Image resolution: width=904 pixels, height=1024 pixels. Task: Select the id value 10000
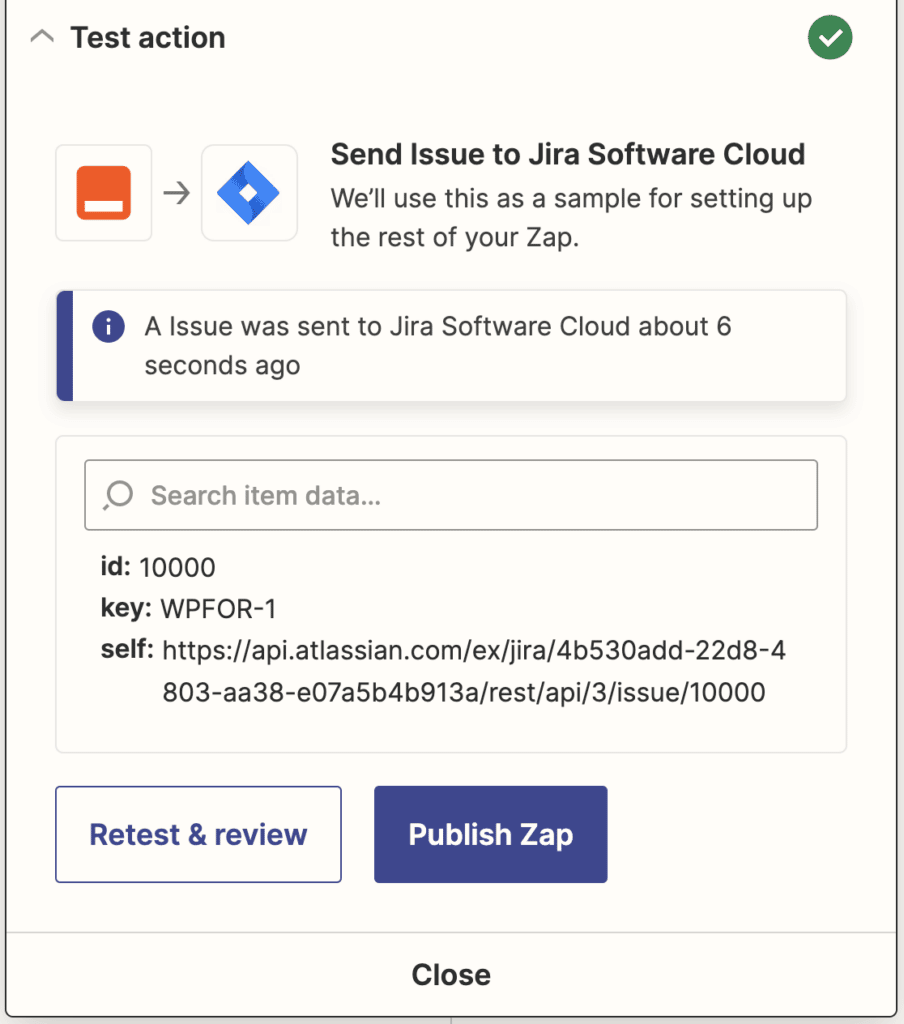click(x=186, y=567)
